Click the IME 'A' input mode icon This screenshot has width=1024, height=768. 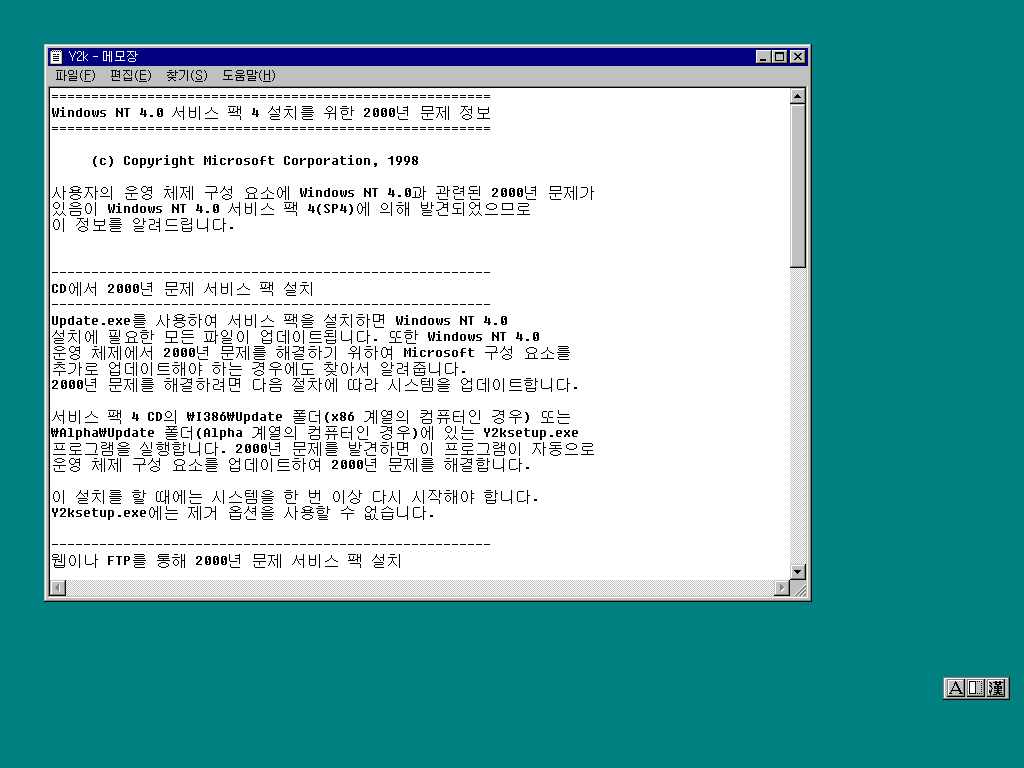pos(955,688)
